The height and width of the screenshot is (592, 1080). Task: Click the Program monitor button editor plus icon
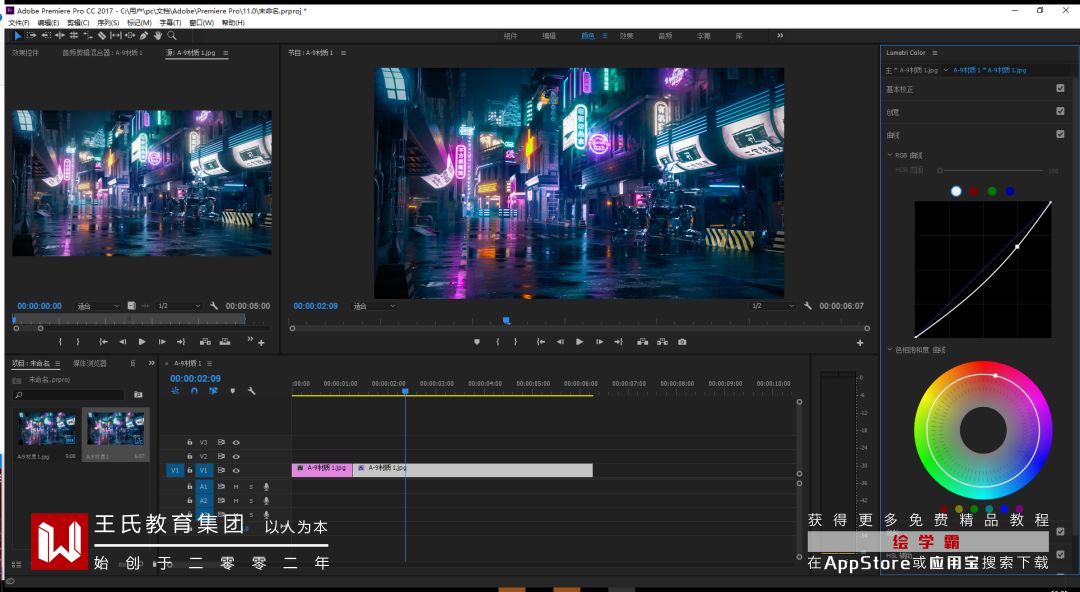(x=859, y=343)
